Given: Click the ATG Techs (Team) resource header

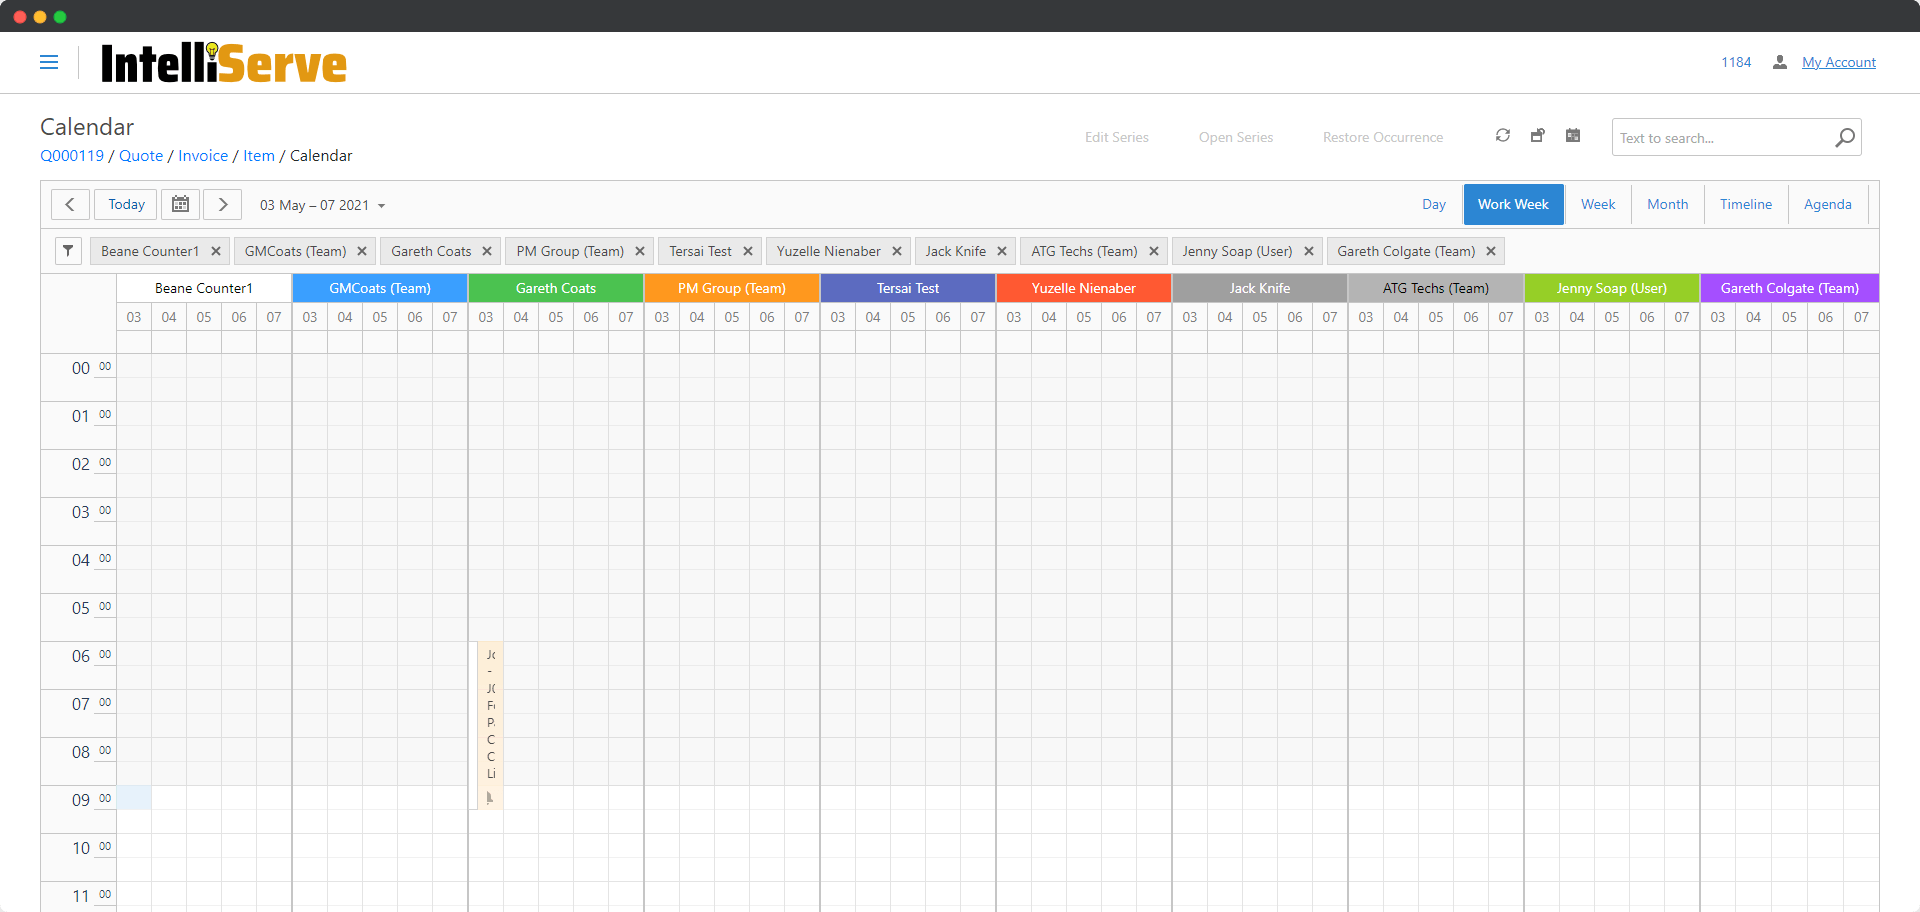Looking at the screenshot, I should (x=1436, y=288).
